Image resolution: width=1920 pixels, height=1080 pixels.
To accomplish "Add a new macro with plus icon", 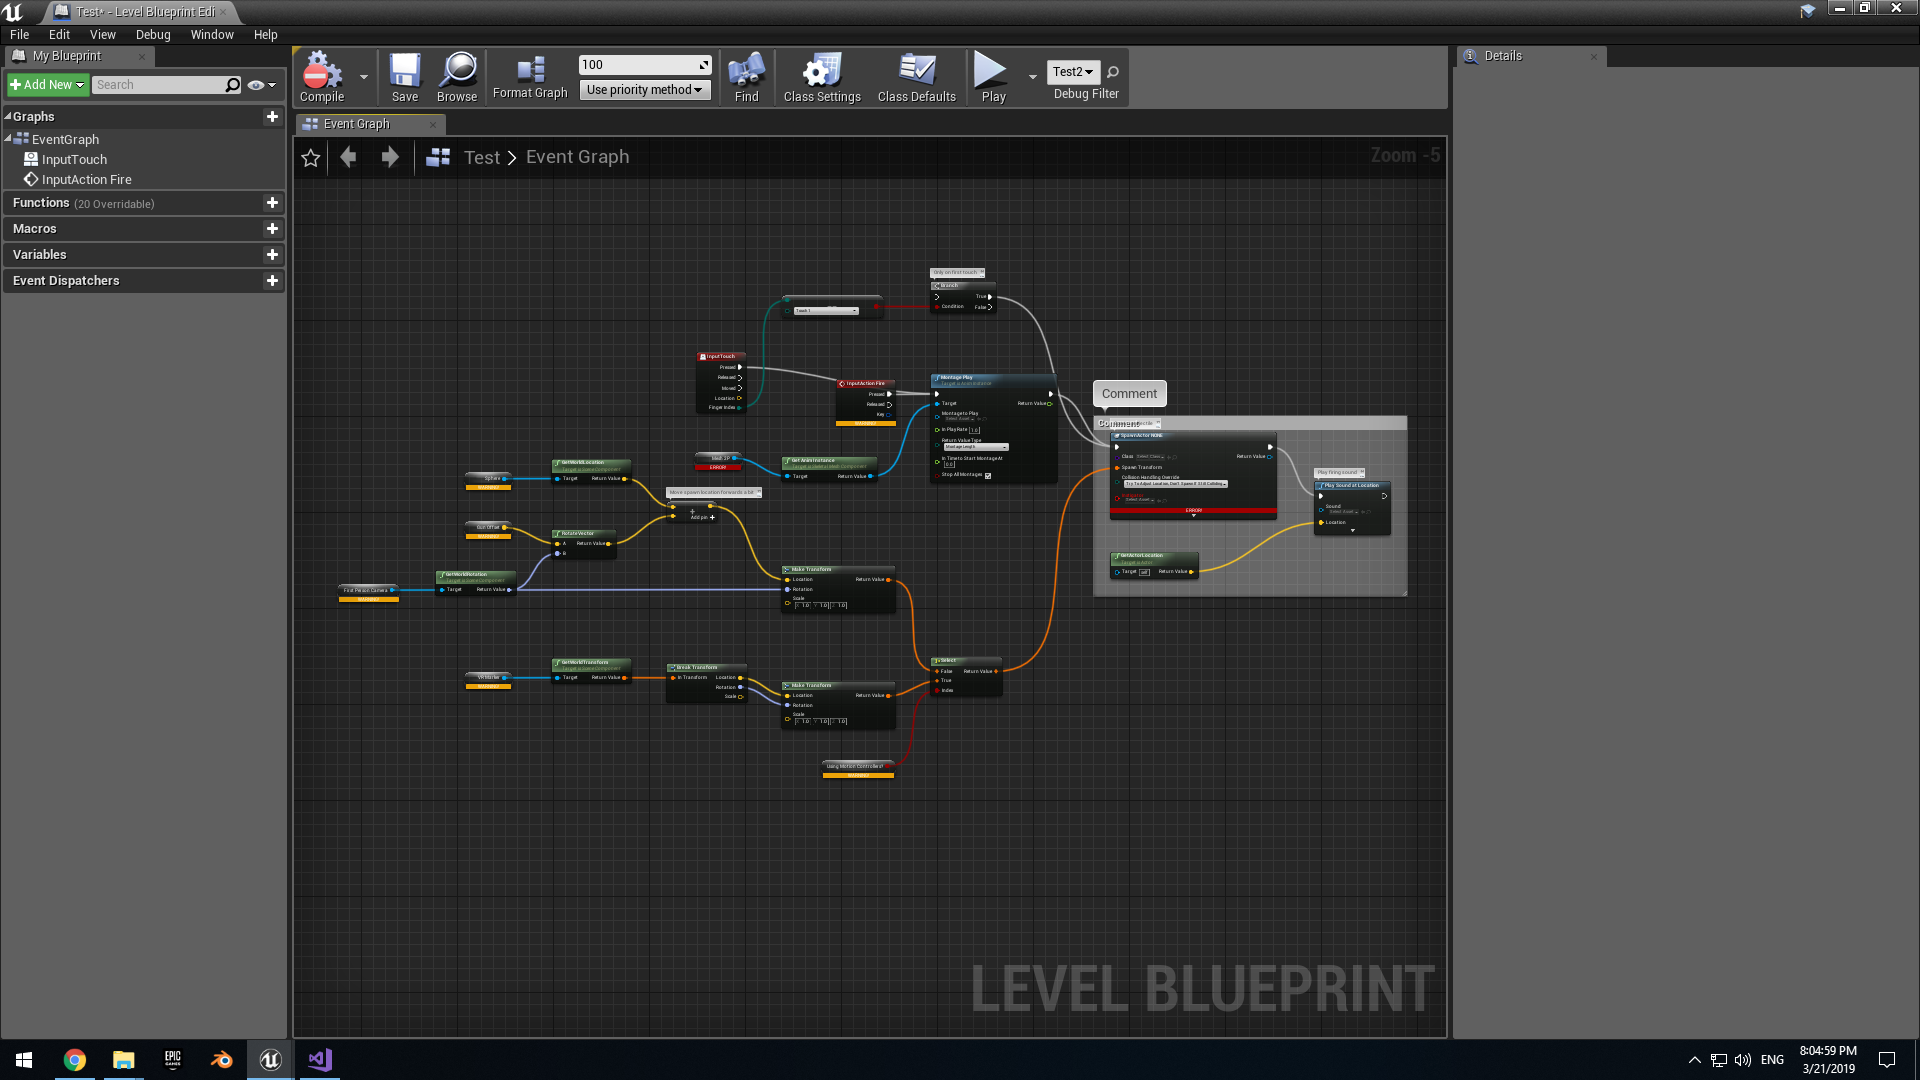I will (272, 229).
